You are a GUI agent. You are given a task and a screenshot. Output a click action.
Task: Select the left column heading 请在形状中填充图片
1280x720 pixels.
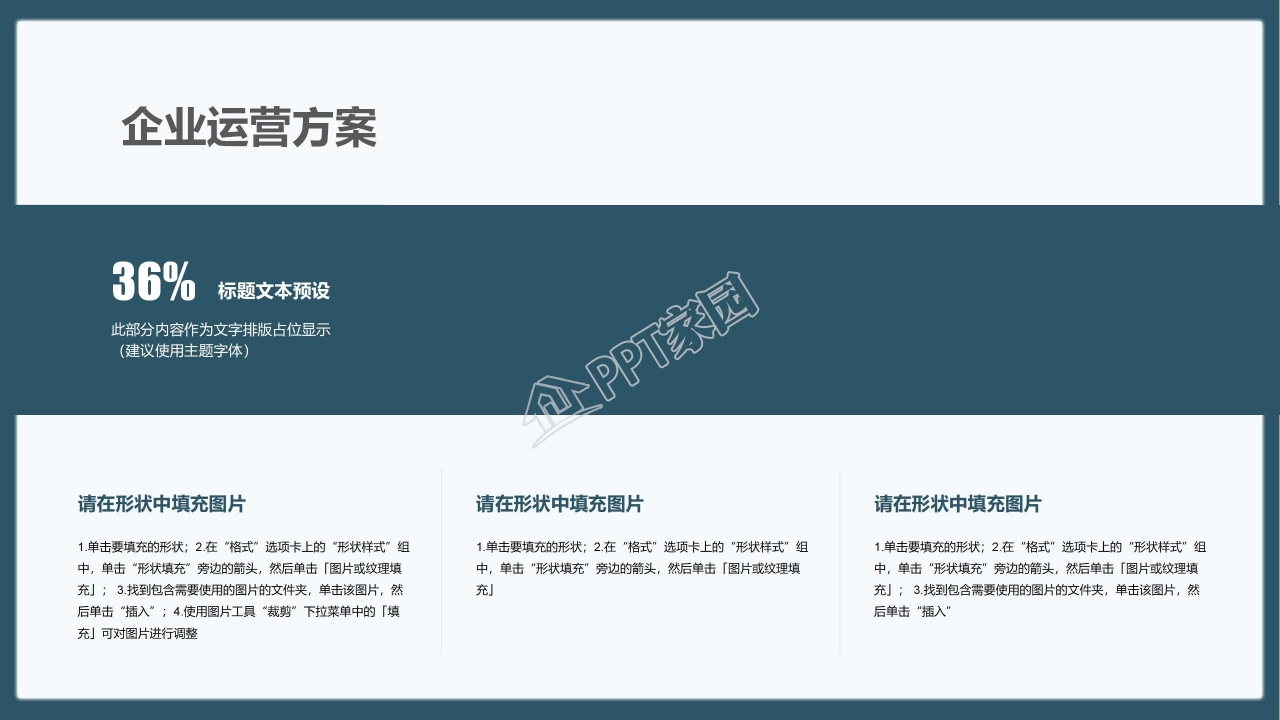tap(161, 504)
